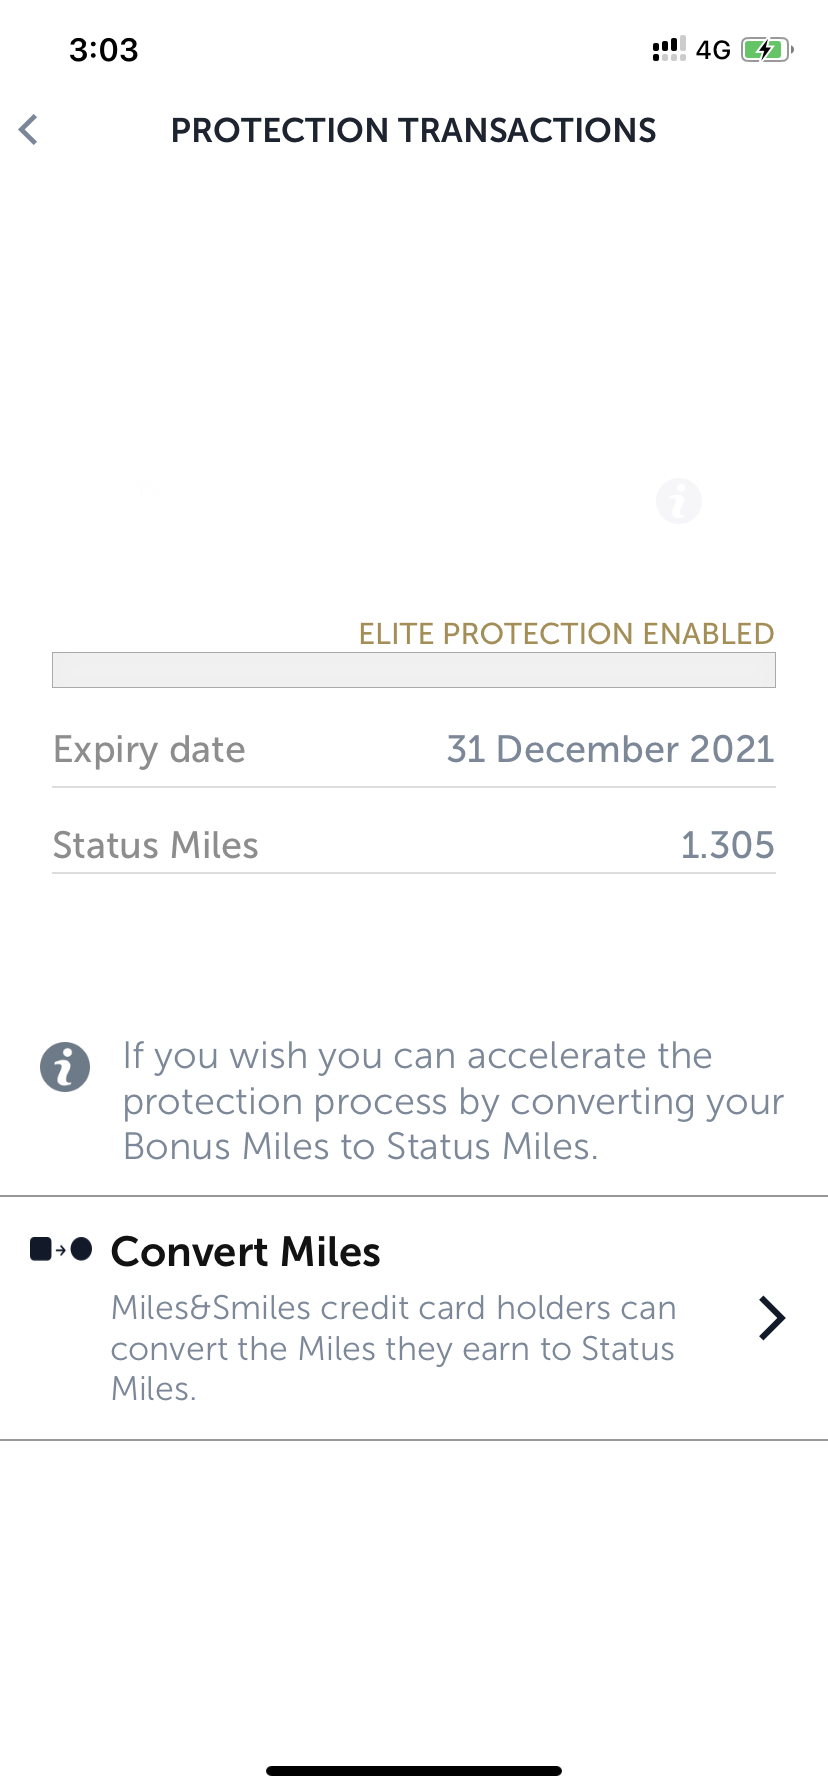
Task: Tap the 31 December 2021 value
Action: pos(611,749)
